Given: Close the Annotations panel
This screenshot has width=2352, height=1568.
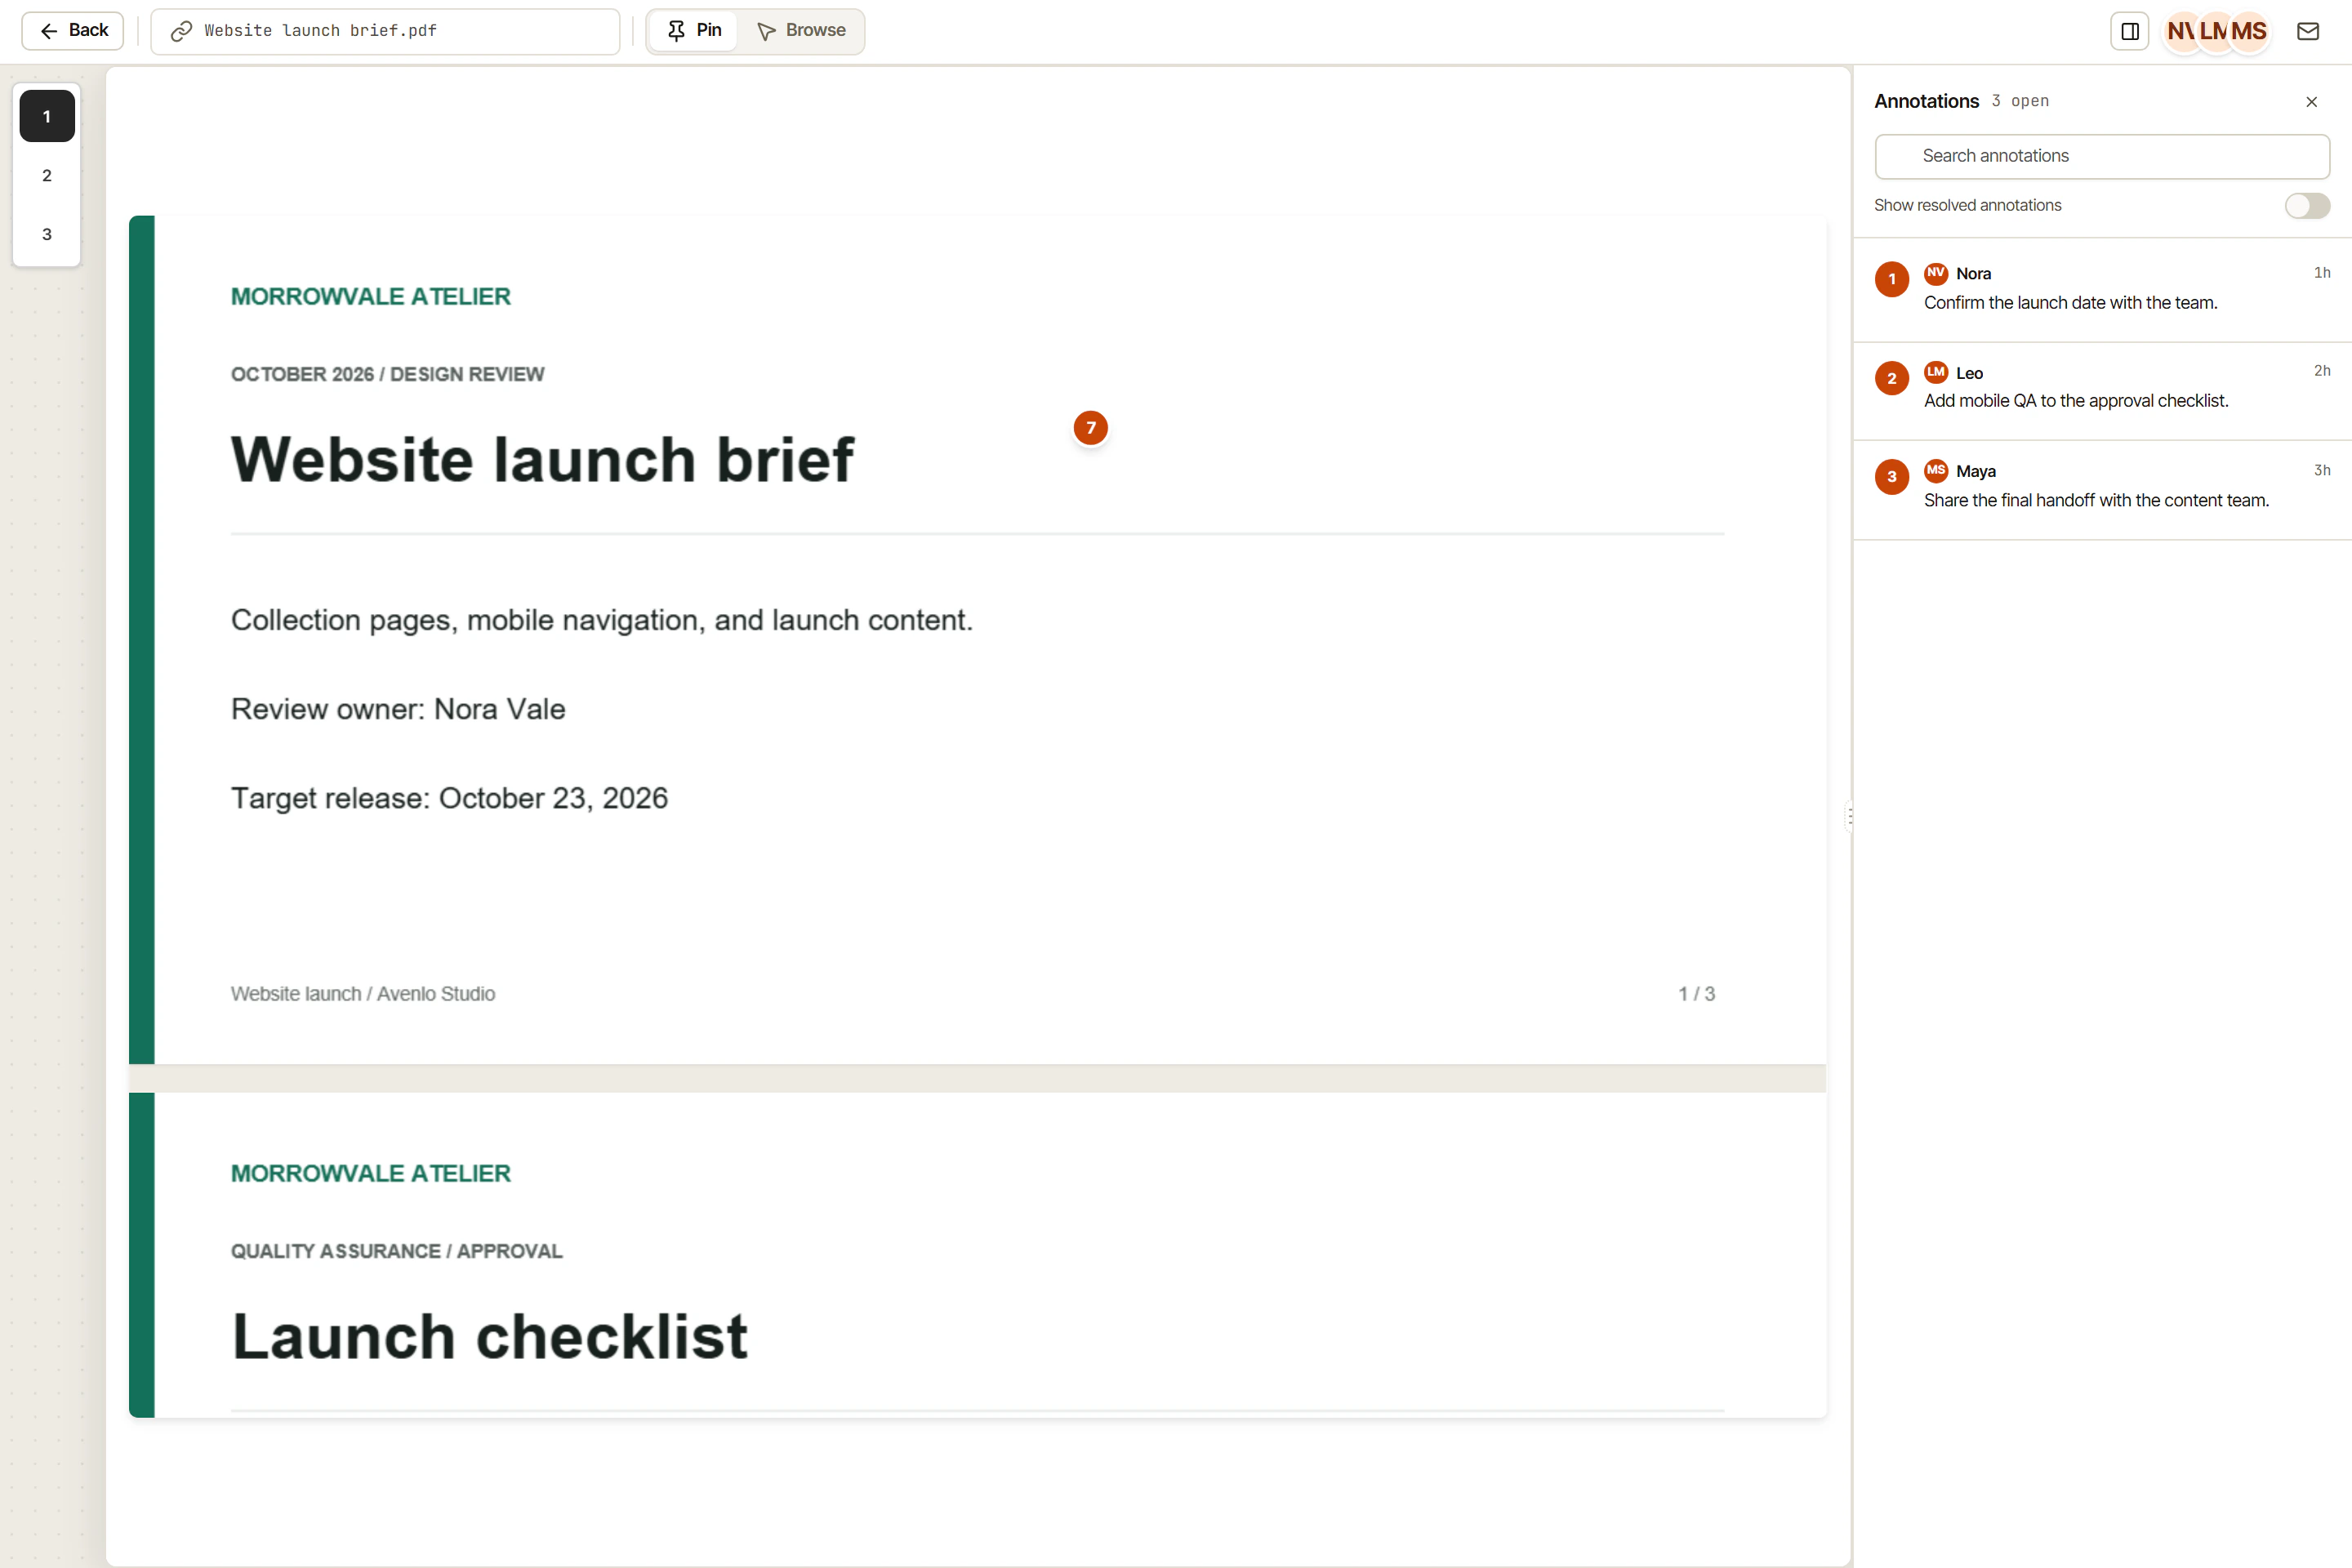Looking at the screenshot, I should (x=2311, y=102).
